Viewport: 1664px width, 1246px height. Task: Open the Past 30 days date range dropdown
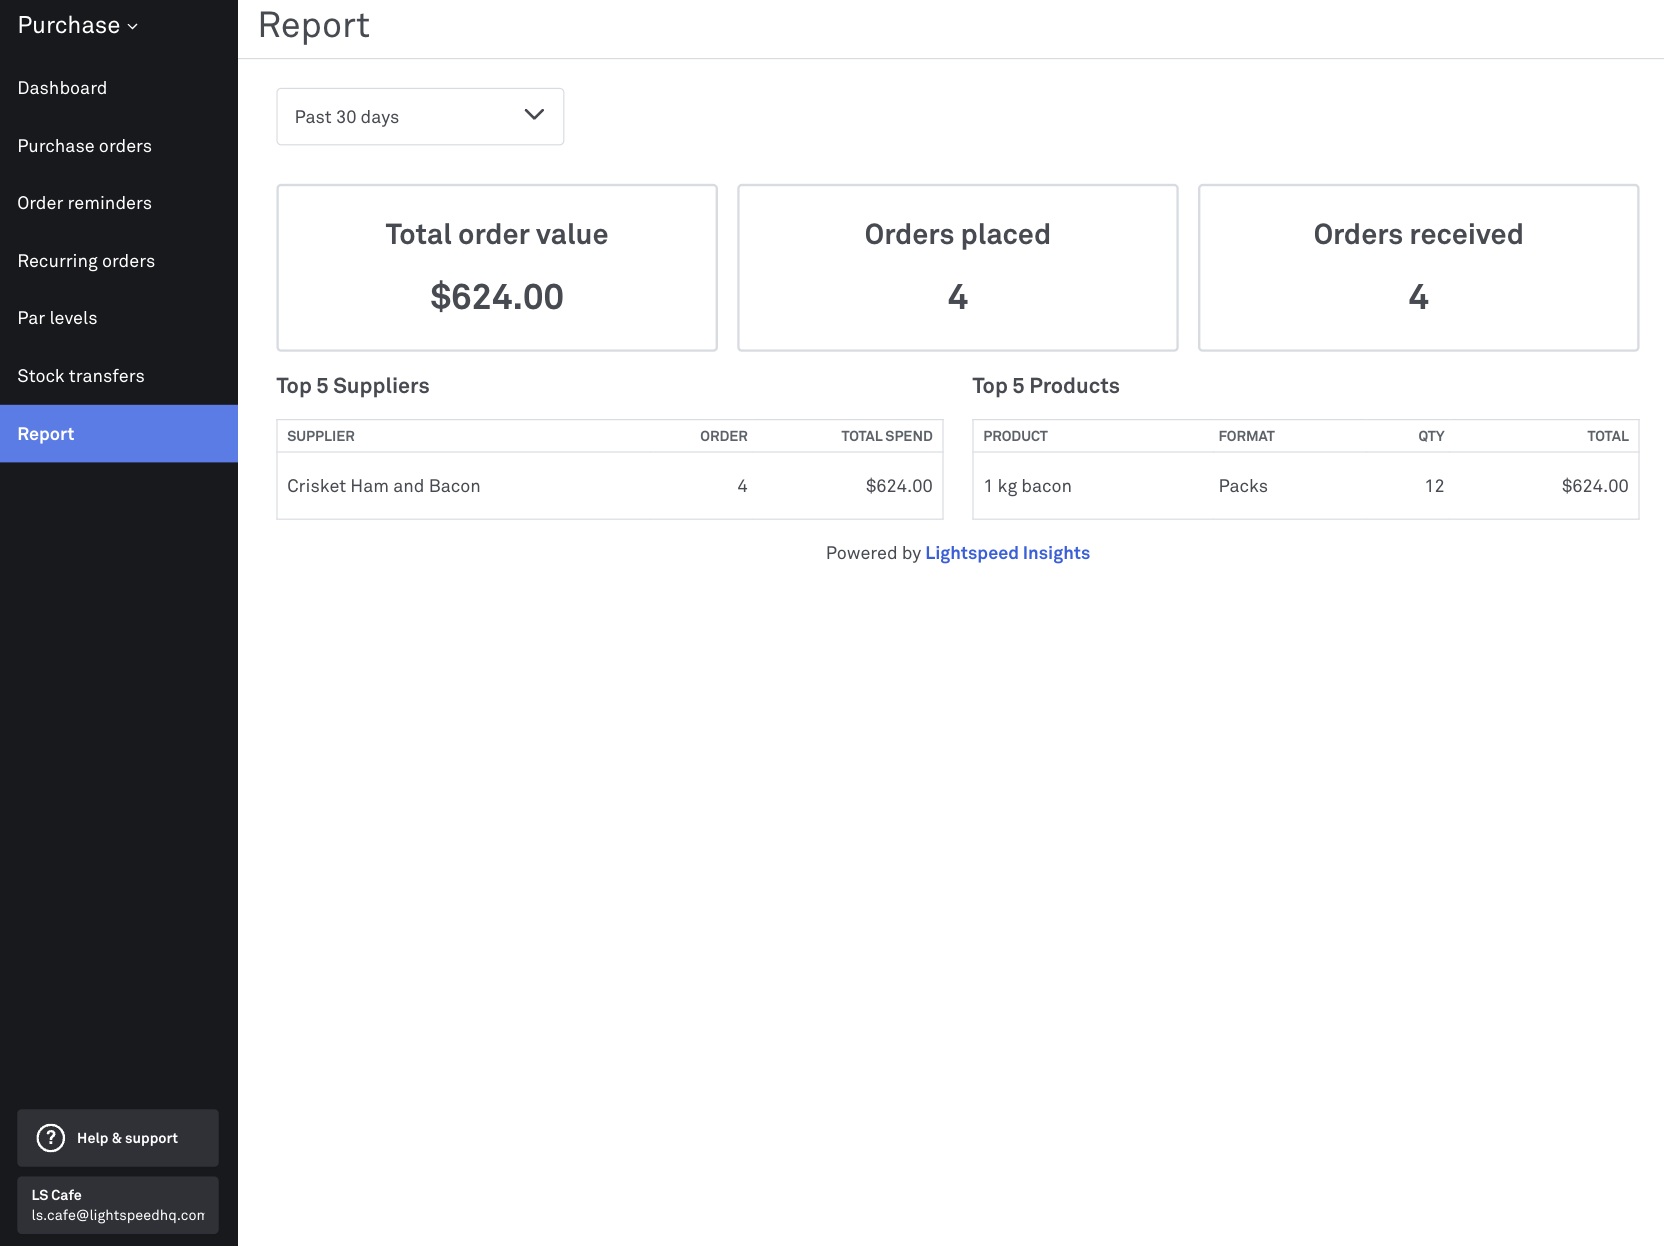420,117
